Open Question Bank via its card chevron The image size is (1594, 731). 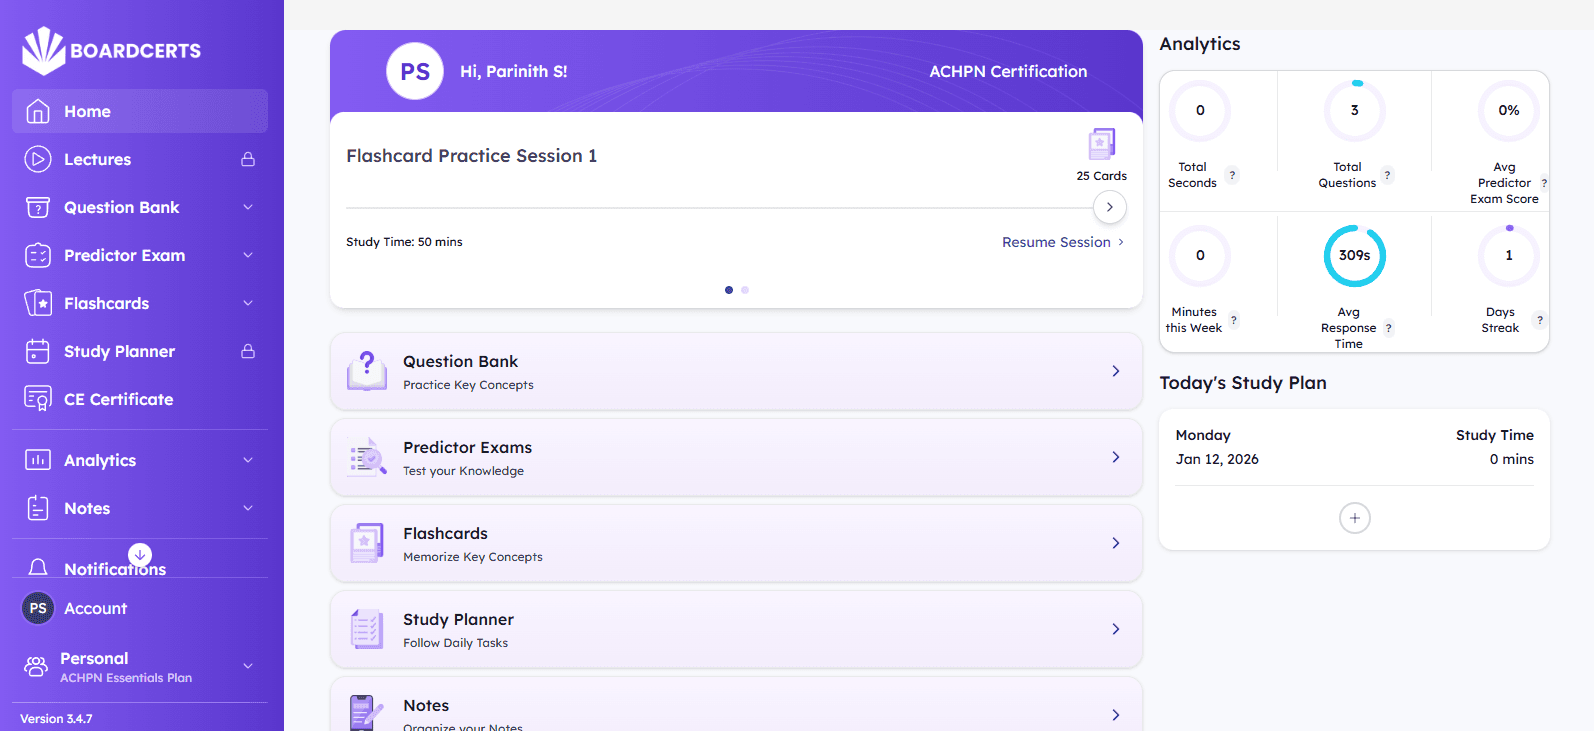1116,371
